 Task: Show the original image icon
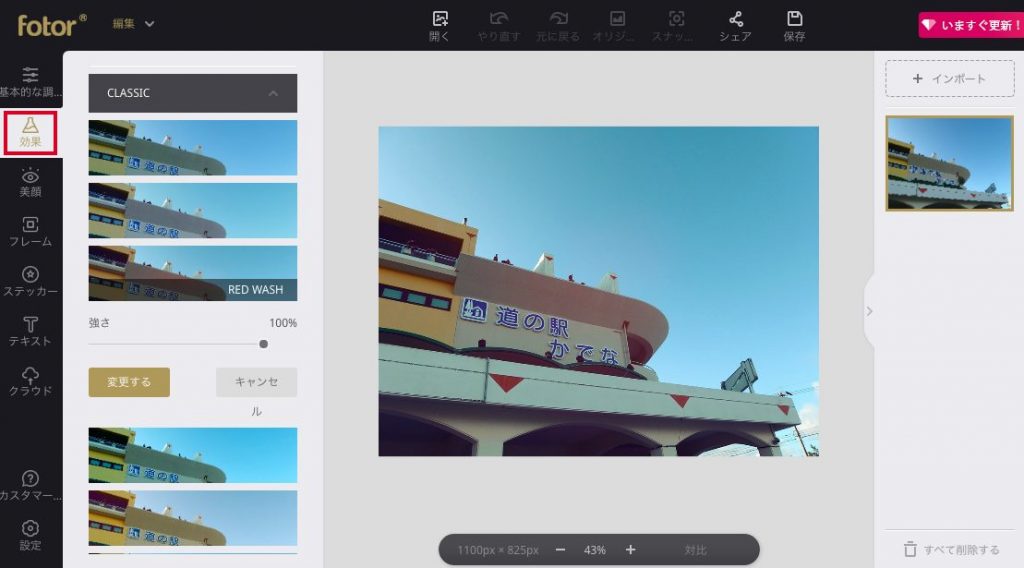616,26
